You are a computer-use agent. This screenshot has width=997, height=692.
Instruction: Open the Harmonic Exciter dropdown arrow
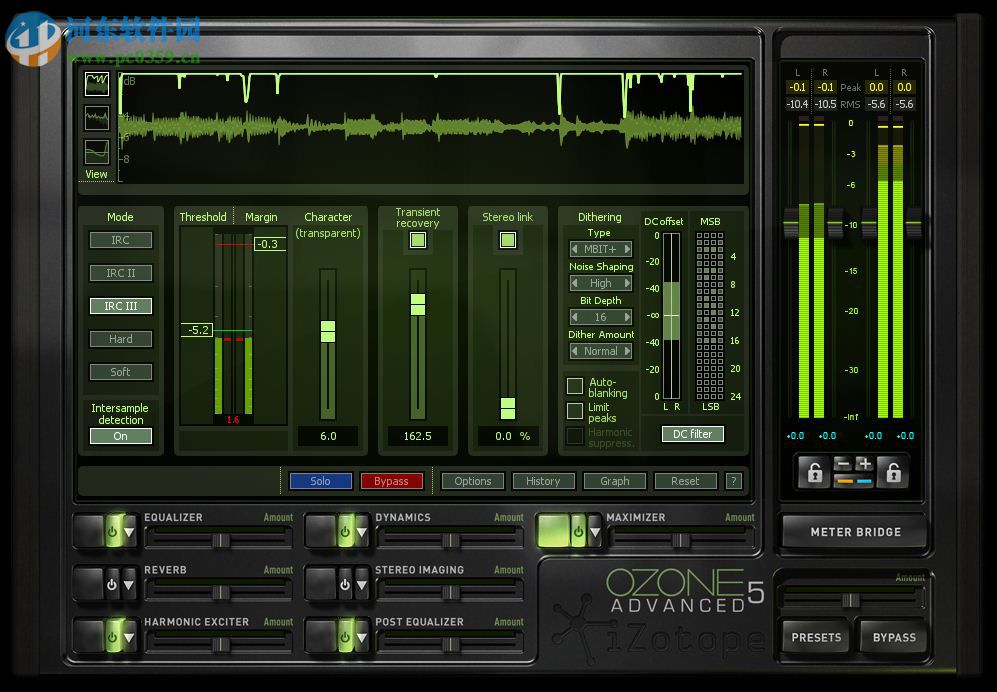[129, 637]
